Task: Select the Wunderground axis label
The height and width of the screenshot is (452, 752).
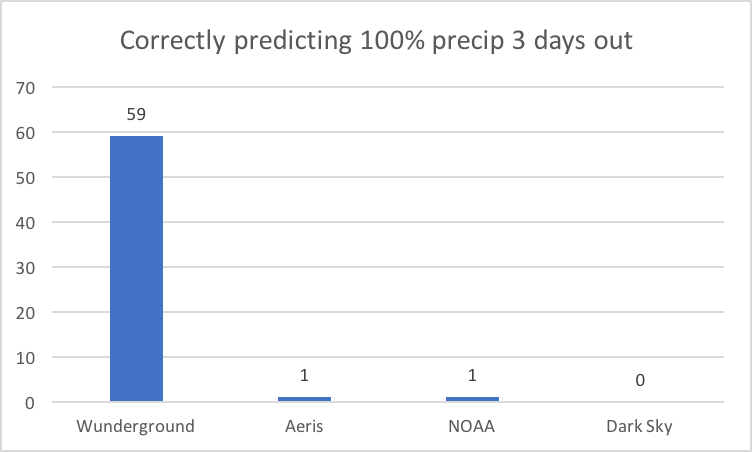Action: 136,426
